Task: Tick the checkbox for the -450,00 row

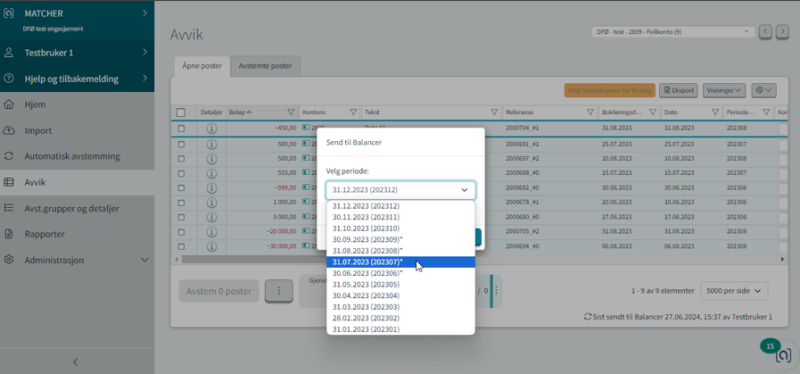Action: point(181,129)
